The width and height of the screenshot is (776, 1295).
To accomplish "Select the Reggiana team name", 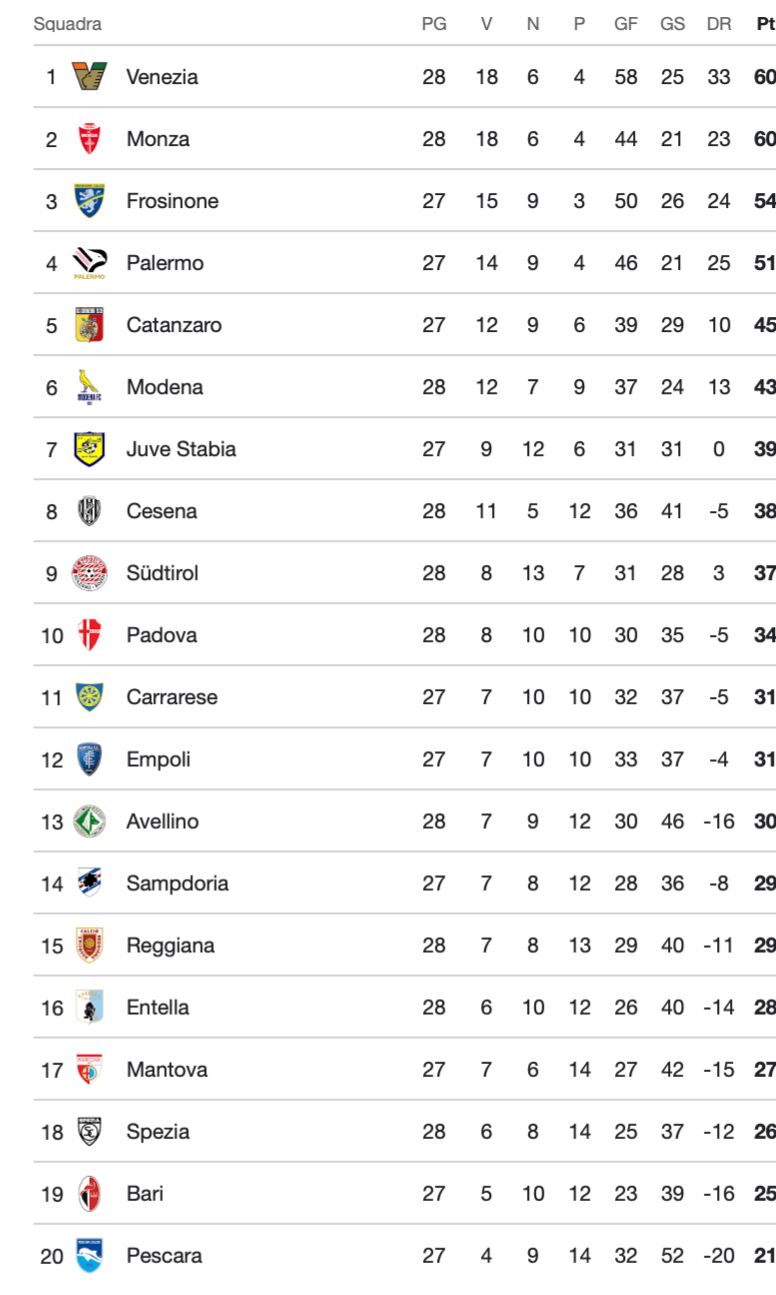I will (170, 945).
